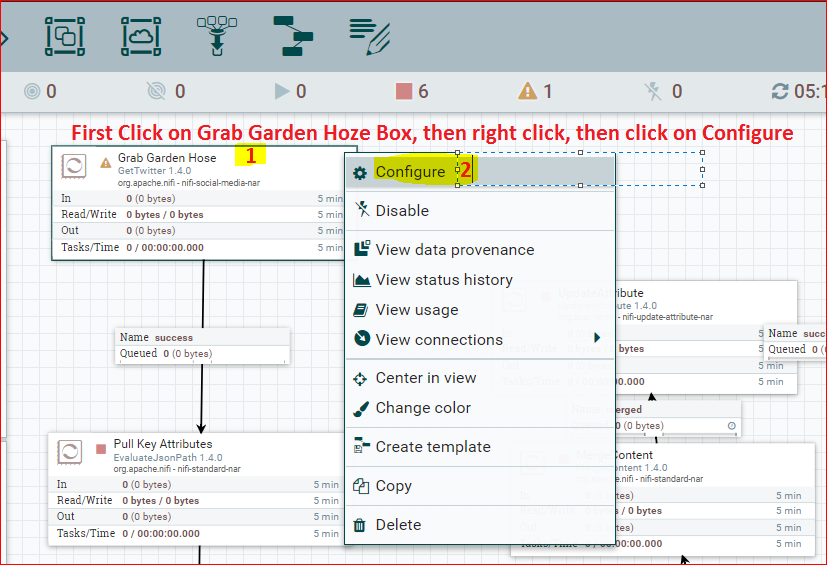Choose Configure from context menu
This screenshot has height=565, width=827.
click(x=480, y=172)
